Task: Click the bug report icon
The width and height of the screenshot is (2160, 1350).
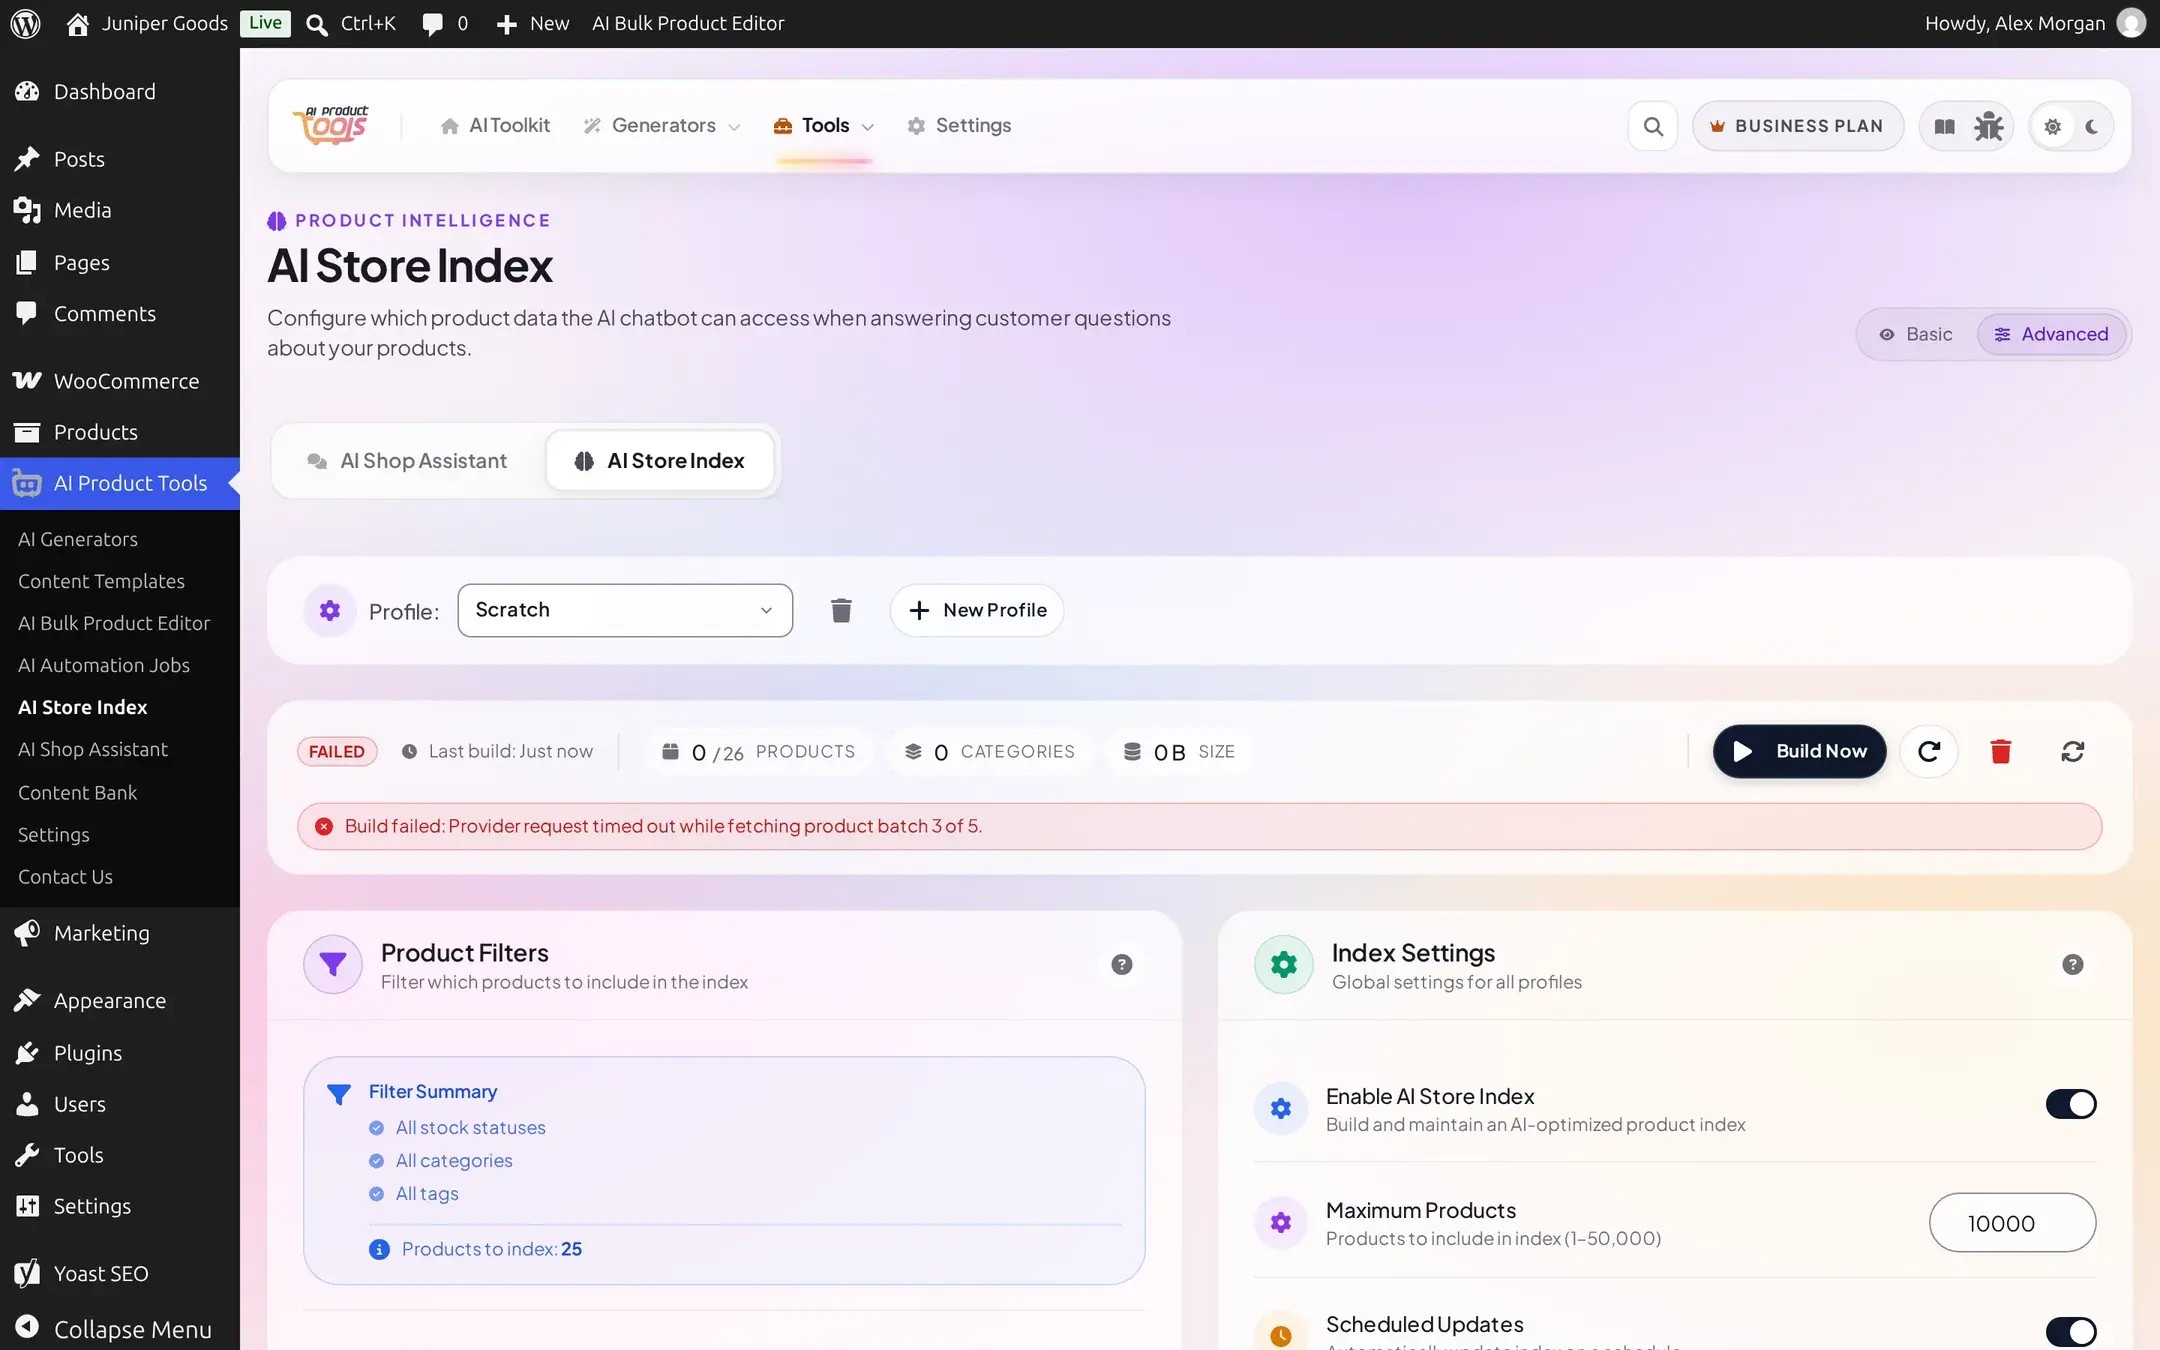Action: tap(1988, 126)
